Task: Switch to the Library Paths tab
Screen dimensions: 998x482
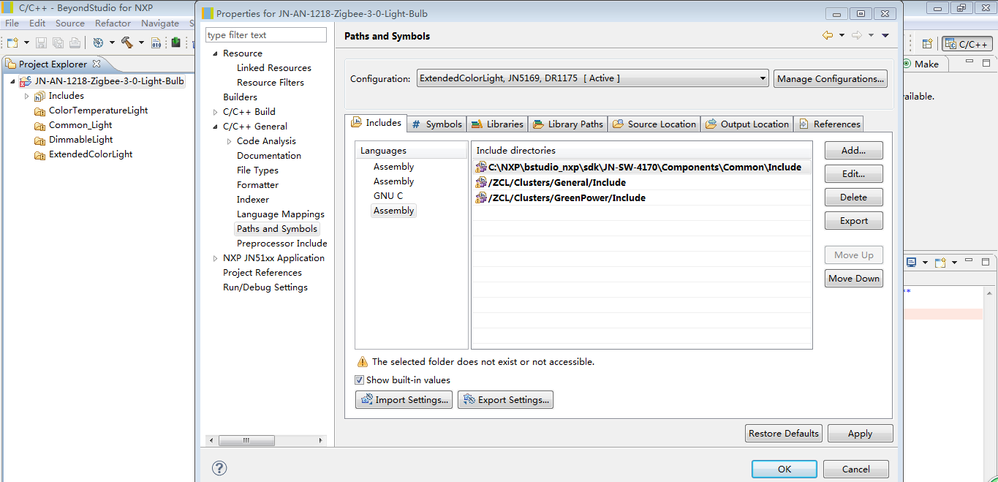Action: (568, 124)
